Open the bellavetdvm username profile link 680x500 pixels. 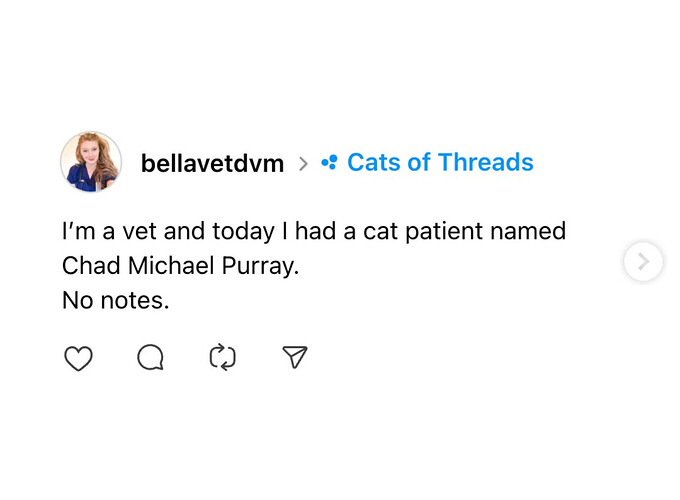tap(212, 163)
